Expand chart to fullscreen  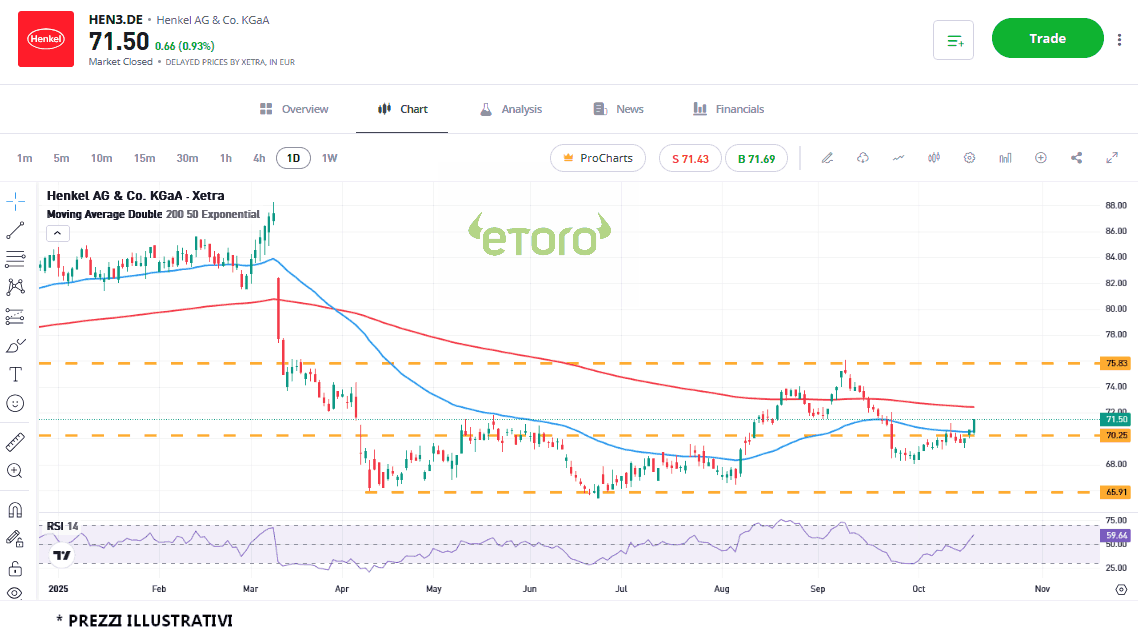(1112, 158)
